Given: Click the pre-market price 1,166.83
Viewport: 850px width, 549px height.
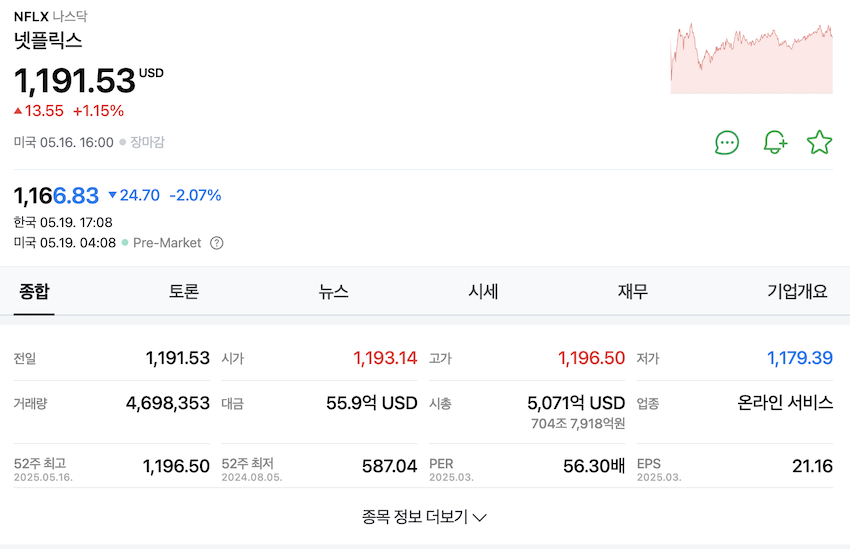Looking at the screenshot, I should 56,195.
